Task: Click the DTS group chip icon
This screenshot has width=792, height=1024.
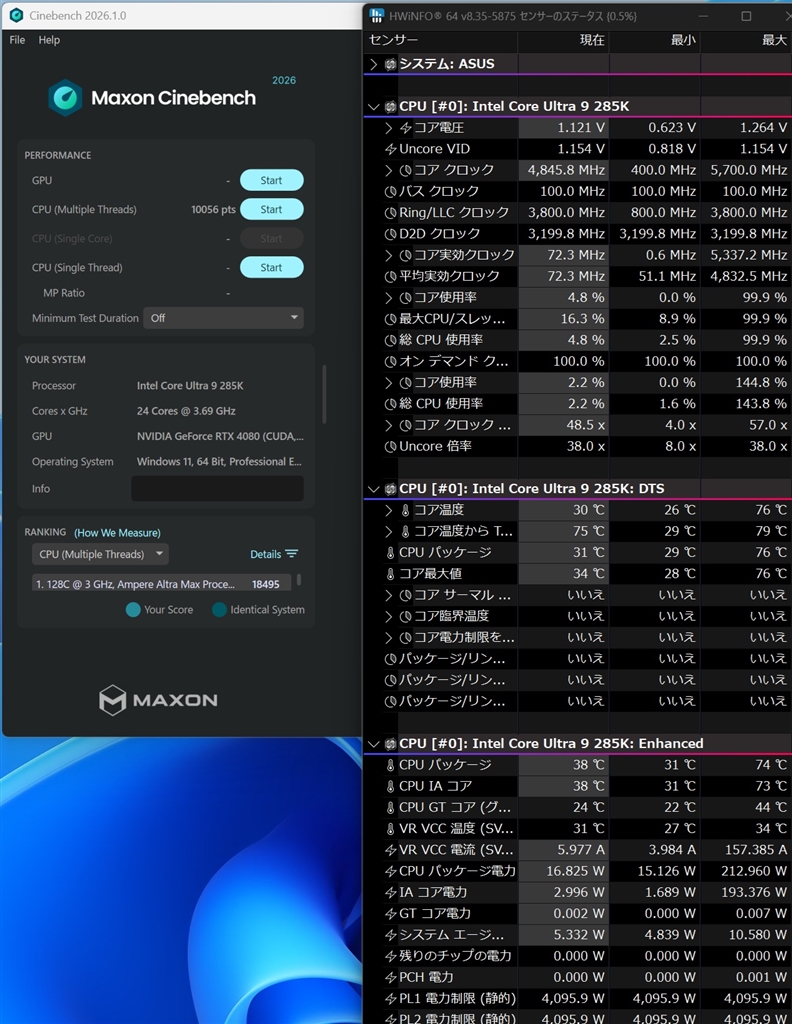Action: [x=390, y=489]
